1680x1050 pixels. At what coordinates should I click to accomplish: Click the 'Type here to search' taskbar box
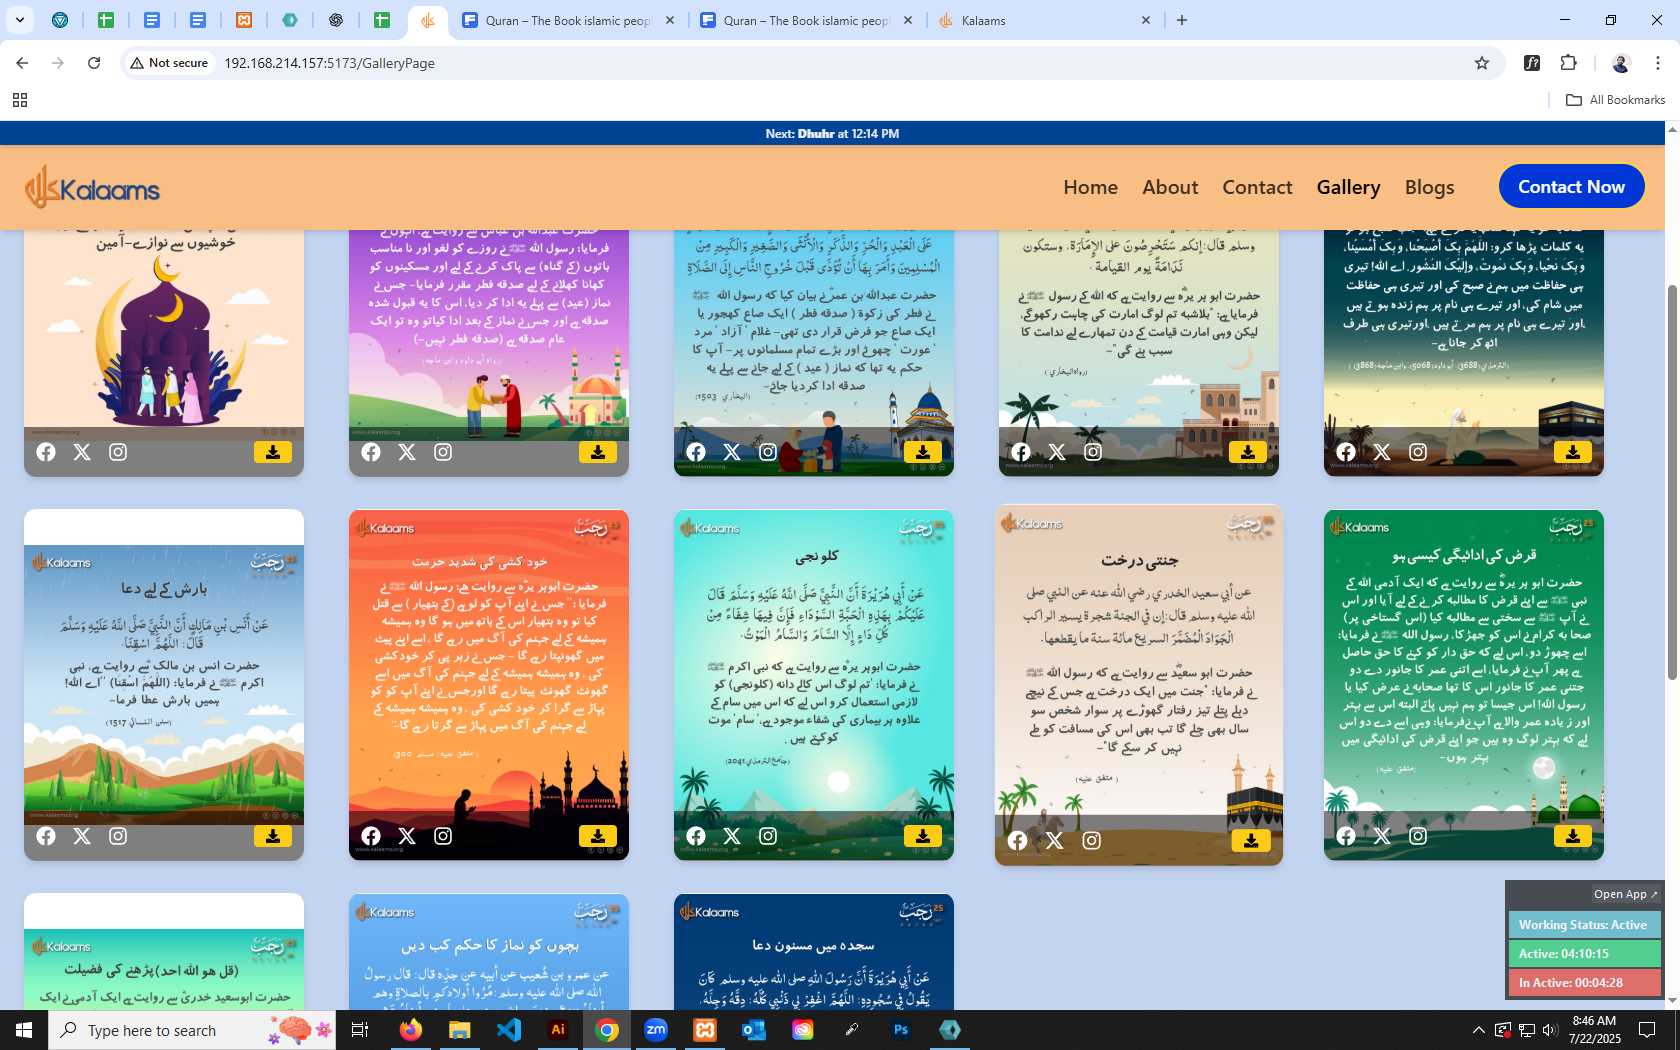[191, 1030]
